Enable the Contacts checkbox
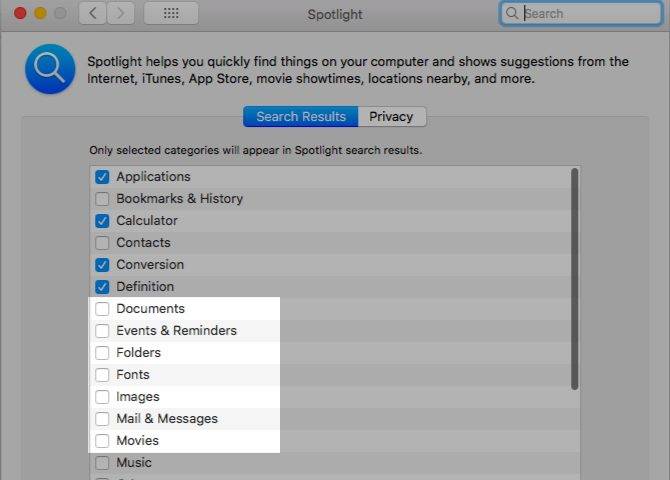The width and height of the screenshot is (670, 480). click(x=102, y=243)
